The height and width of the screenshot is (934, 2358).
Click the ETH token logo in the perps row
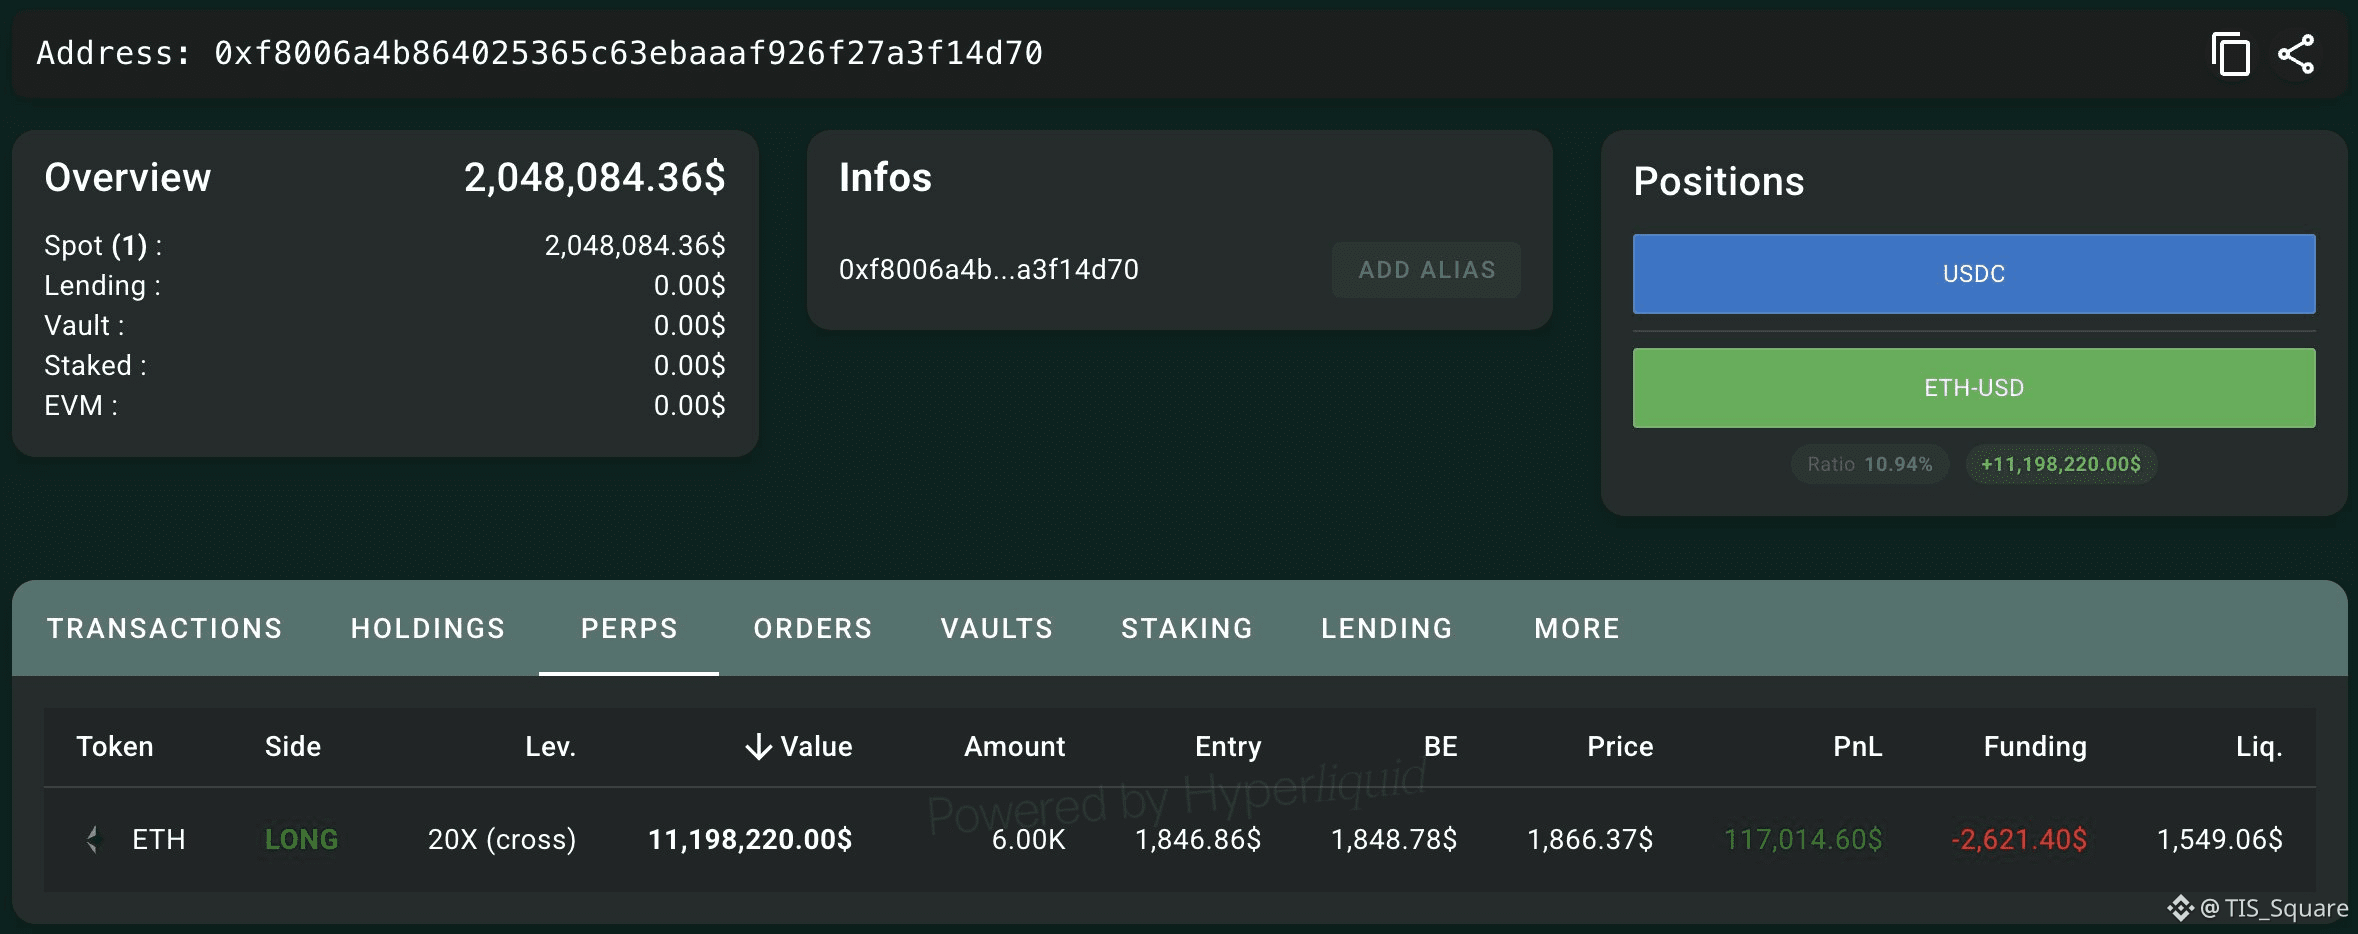(93, 839)
